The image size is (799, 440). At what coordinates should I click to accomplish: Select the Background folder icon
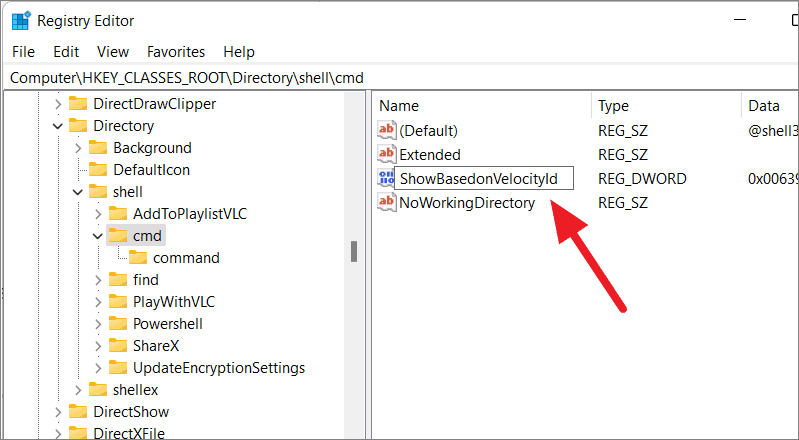click(x=98, y=147)
